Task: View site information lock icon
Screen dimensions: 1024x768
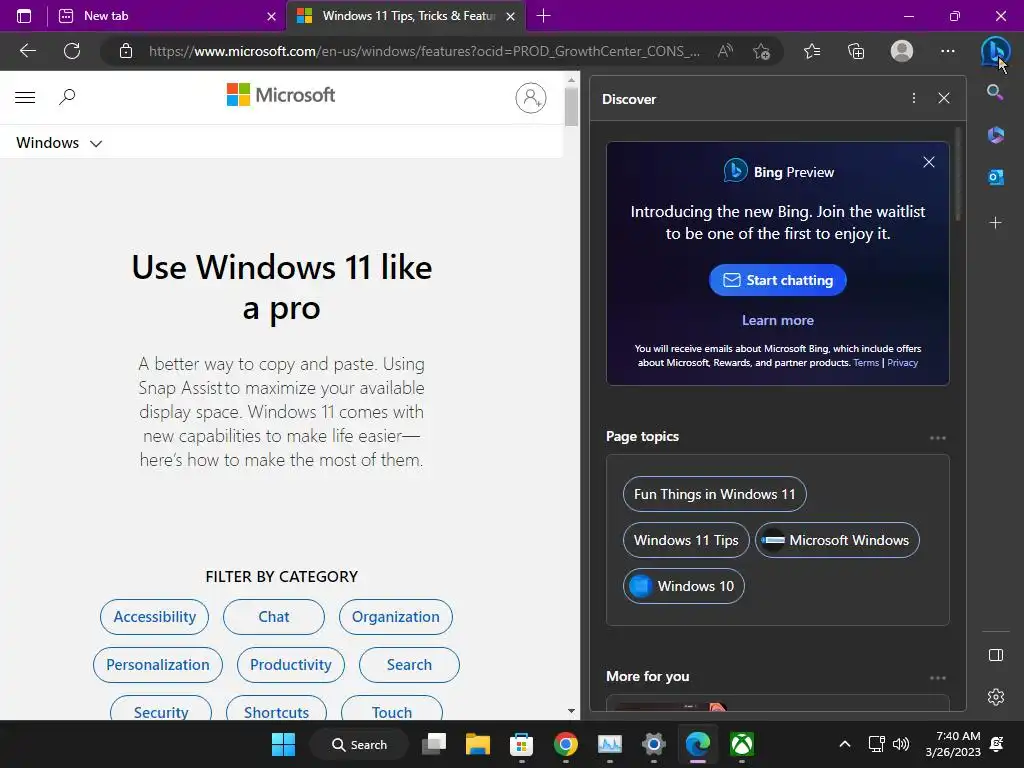Action: tap(126, 51)
